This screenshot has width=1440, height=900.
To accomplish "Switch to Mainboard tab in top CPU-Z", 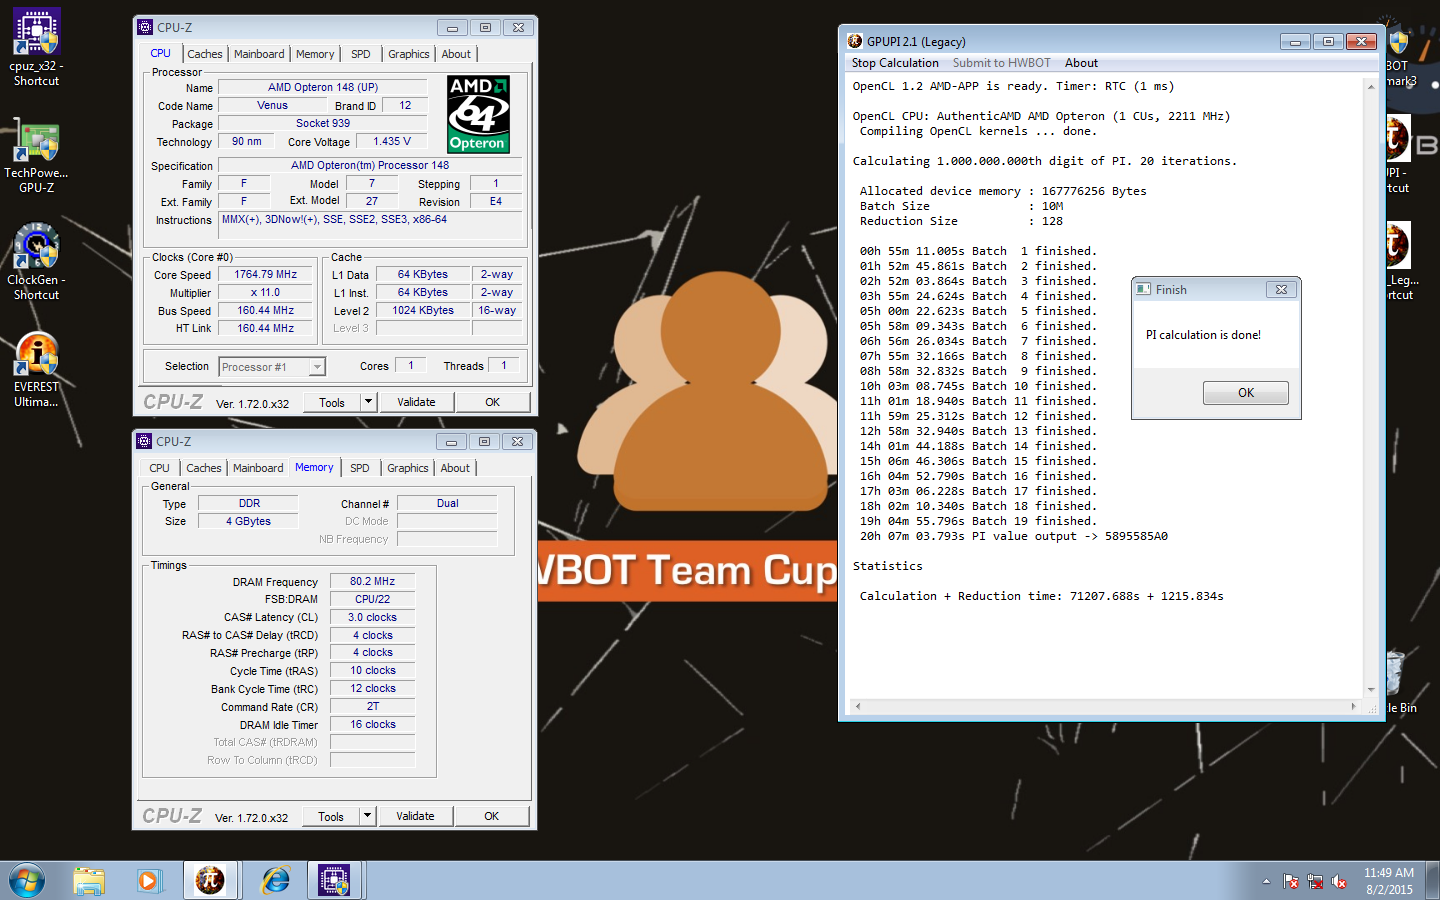I will tap(259, 54).
